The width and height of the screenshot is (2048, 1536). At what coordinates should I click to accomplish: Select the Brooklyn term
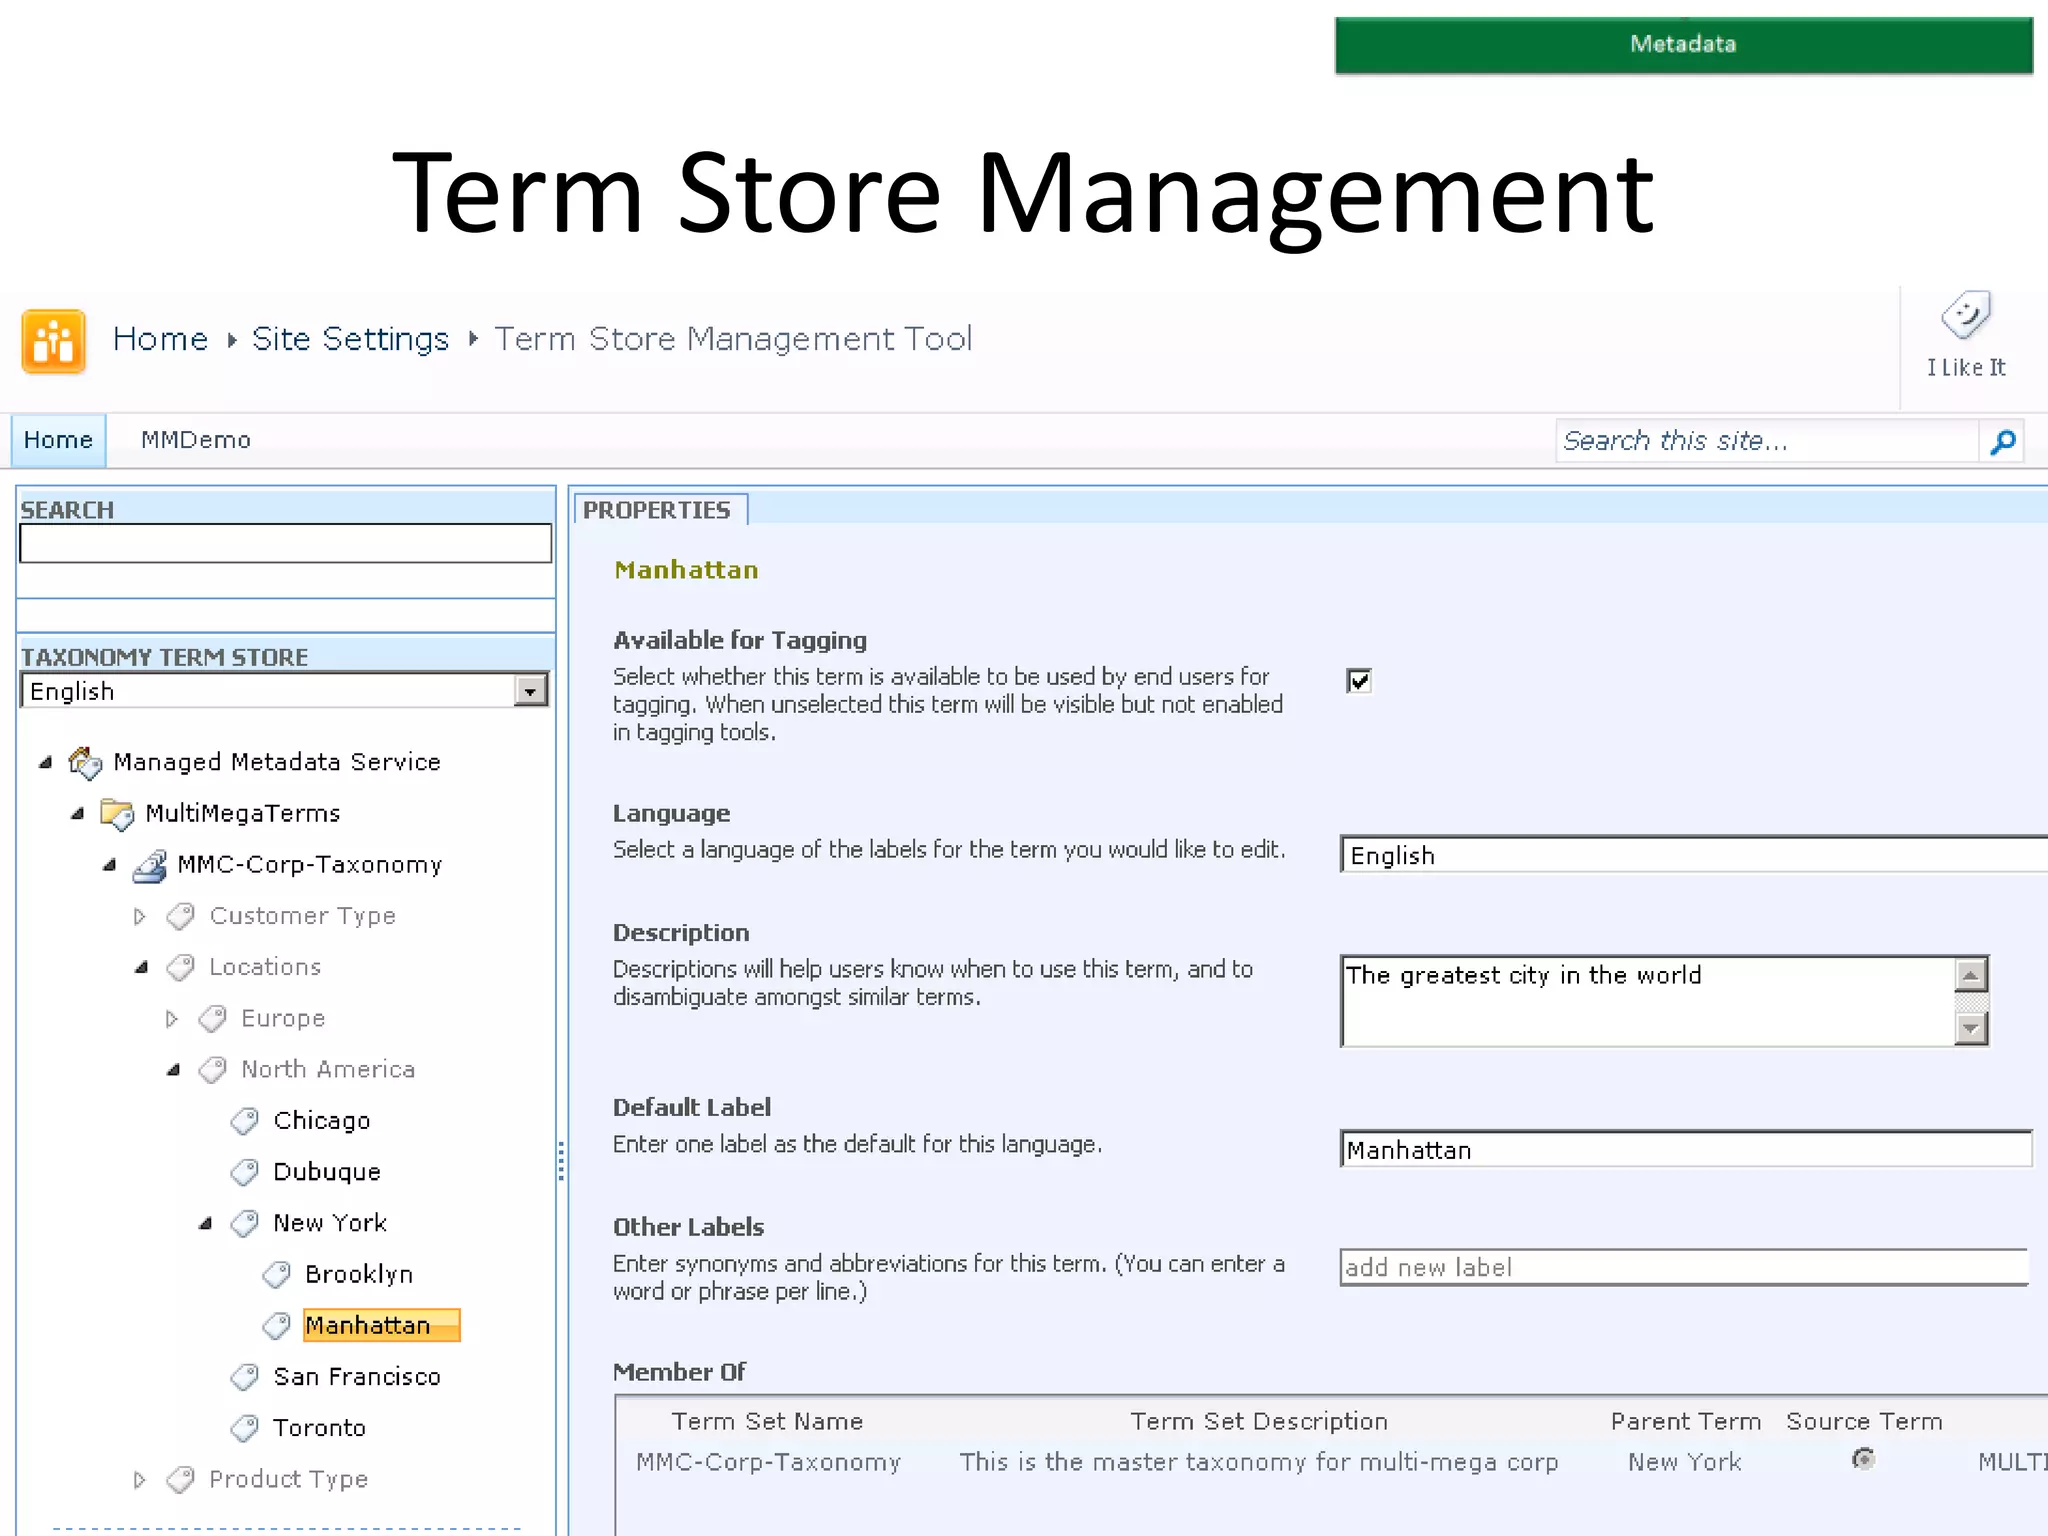[359, 1274]
